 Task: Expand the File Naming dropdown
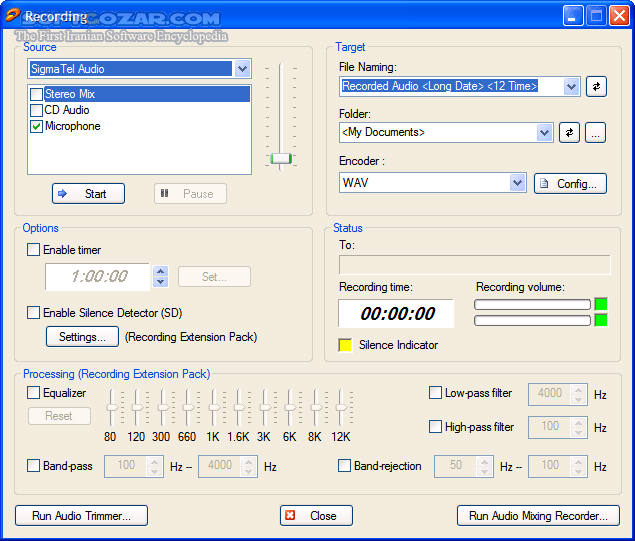point(571,87)
